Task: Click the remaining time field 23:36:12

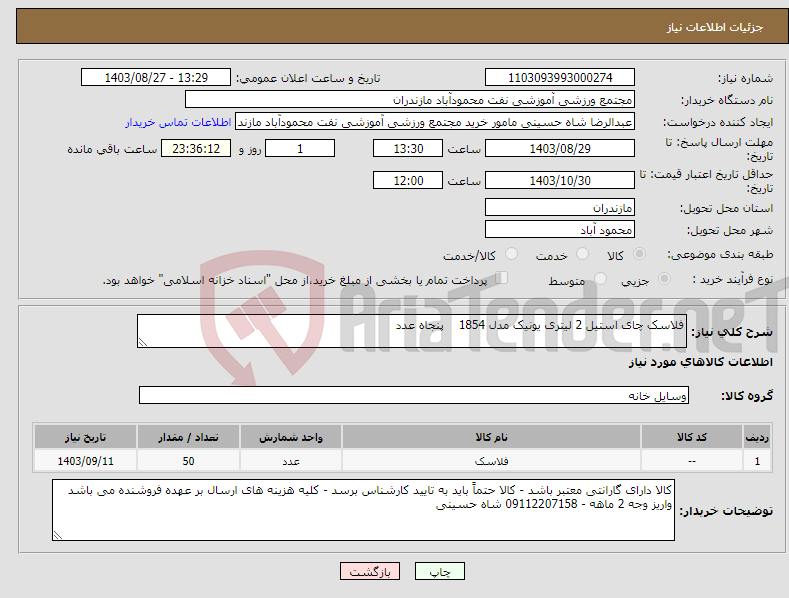Action: click(196, 148)
